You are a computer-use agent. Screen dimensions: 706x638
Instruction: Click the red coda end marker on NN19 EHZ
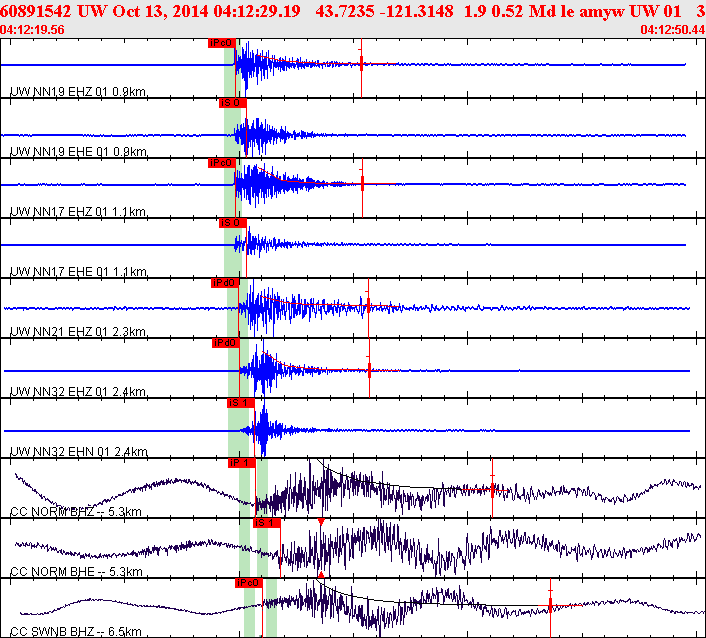tap(361, 64)
